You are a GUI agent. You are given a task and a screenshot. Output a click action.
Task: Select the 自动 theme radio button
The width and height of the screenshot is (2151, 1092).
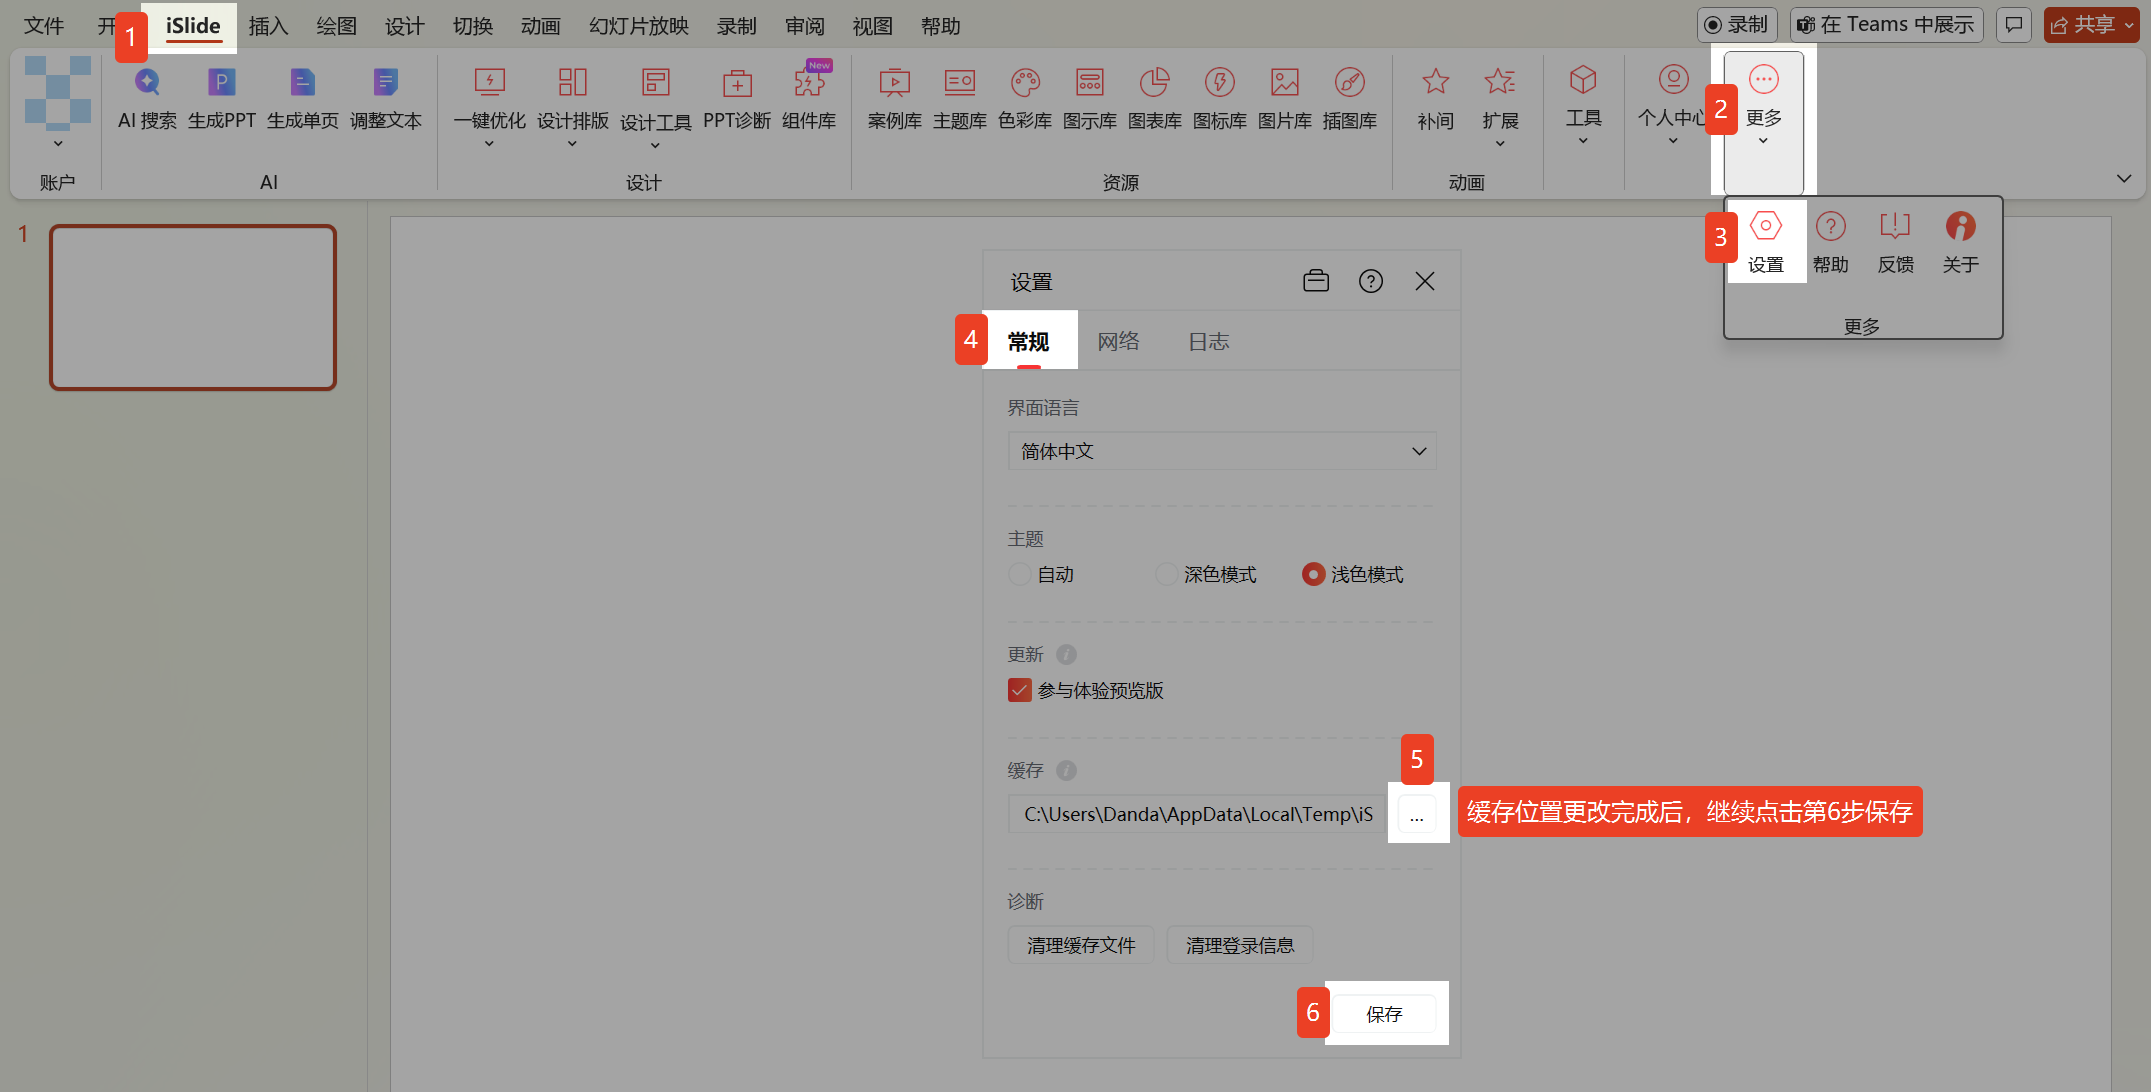point(1019,574)
